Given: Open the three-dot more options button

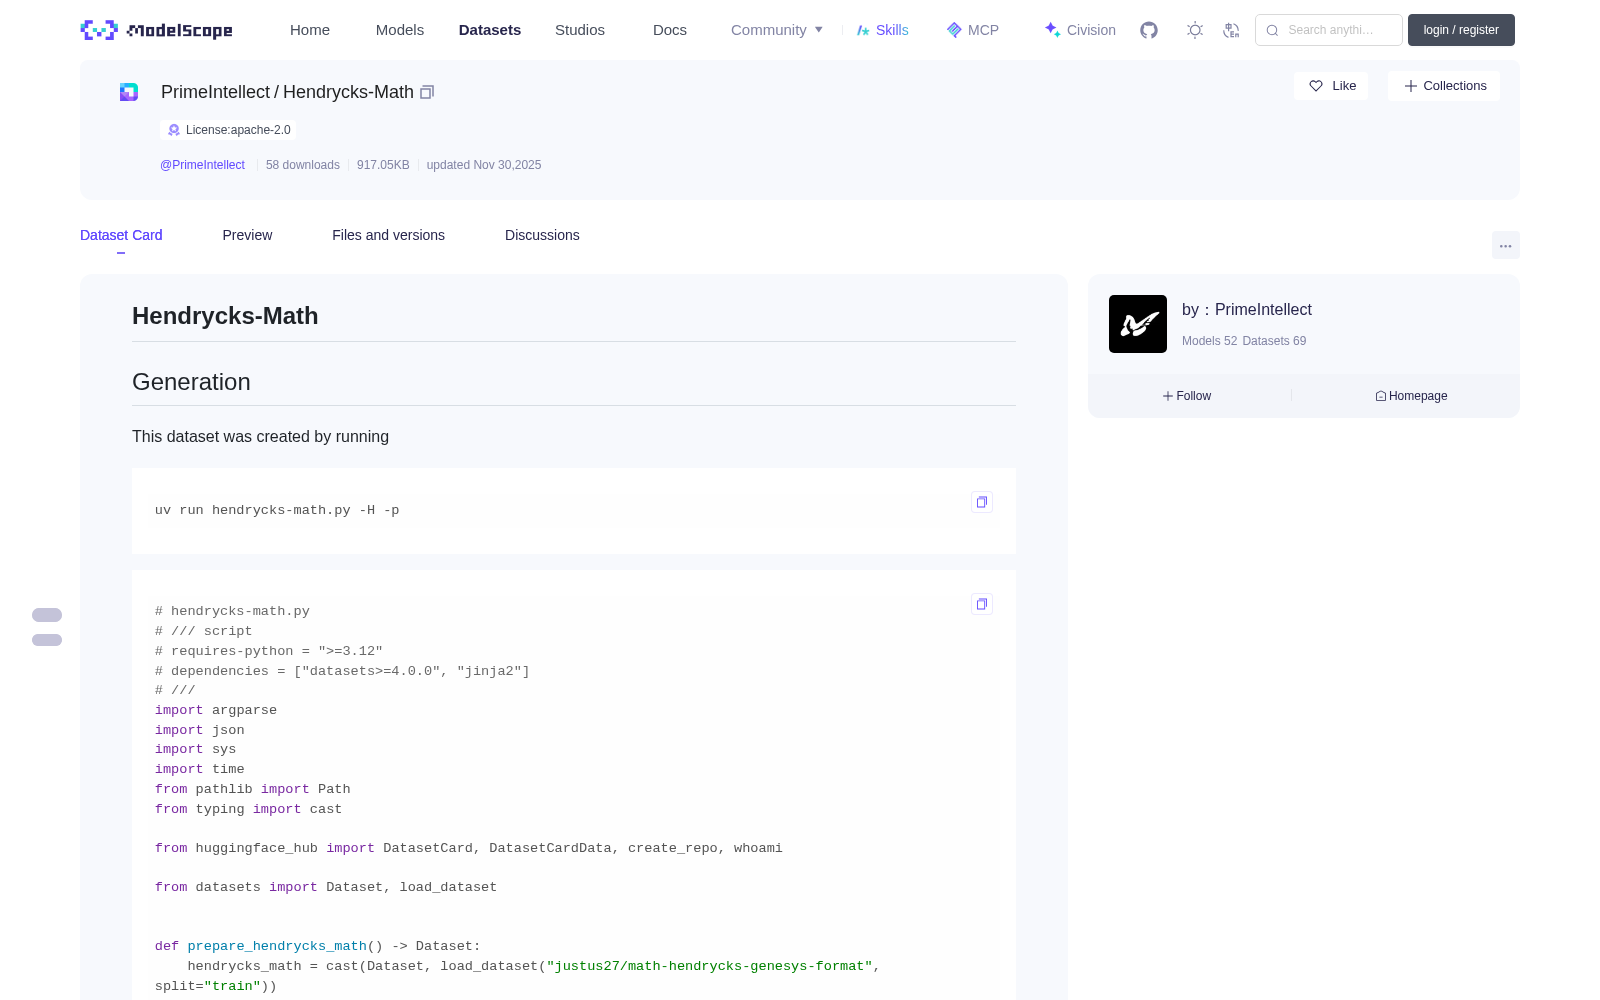Looking at the screenshot, I should click(x=1506, y=245).
